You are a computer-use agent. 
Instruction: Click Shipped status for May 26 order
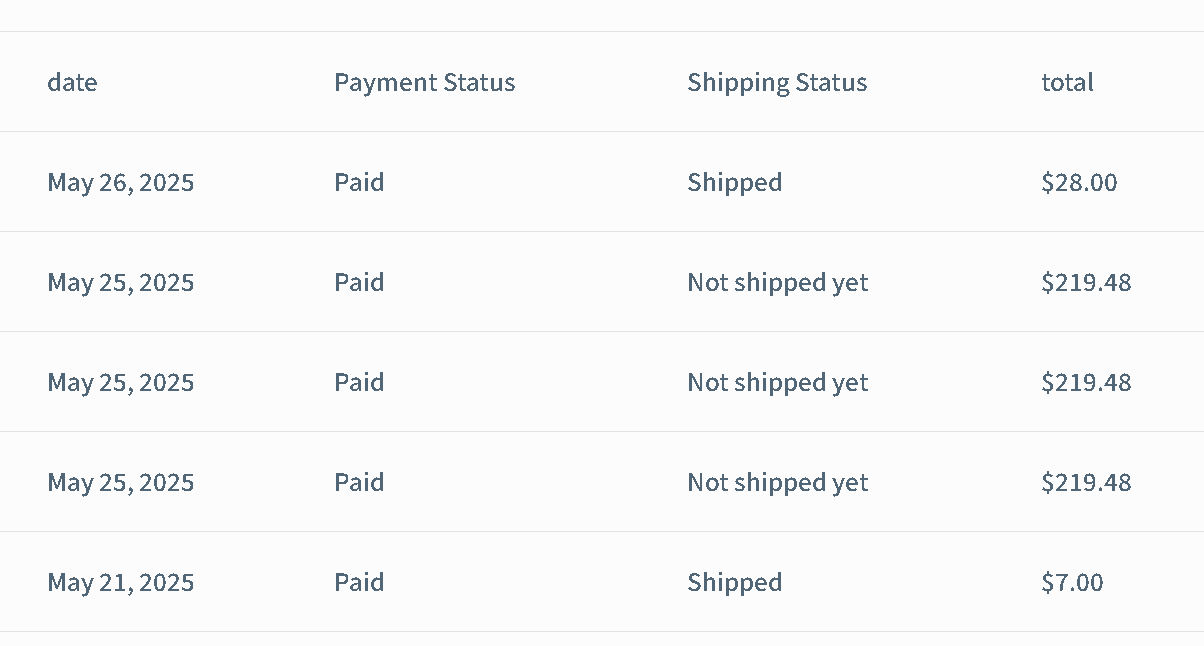coord(734,182)
